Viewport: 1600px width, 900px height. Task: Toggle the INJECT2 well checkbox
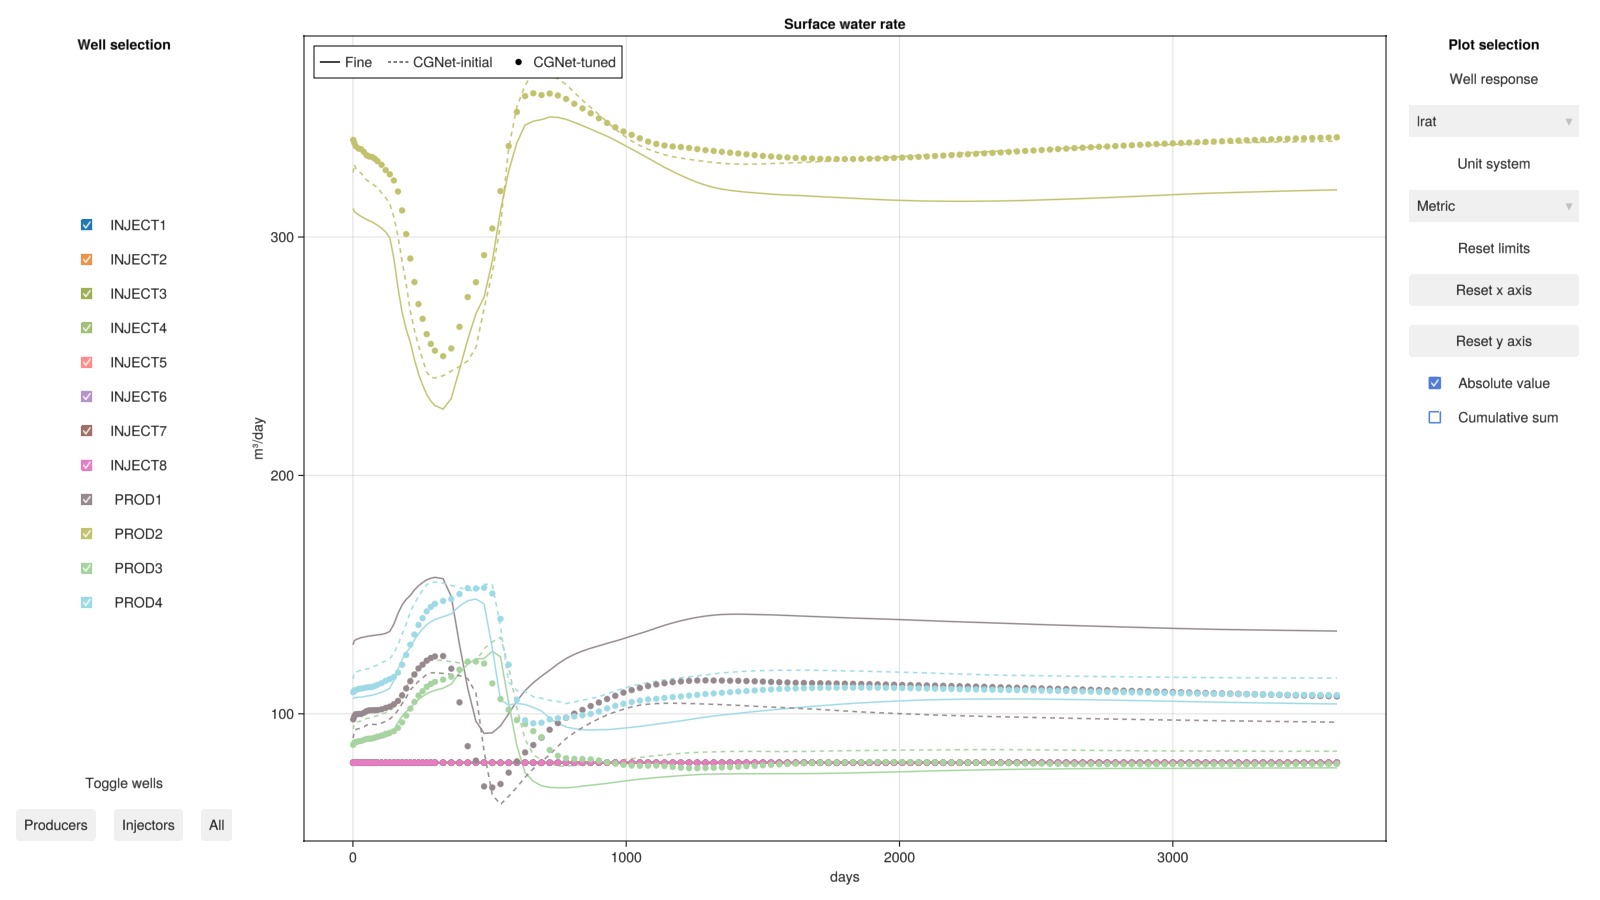click(x=87, y=259)
